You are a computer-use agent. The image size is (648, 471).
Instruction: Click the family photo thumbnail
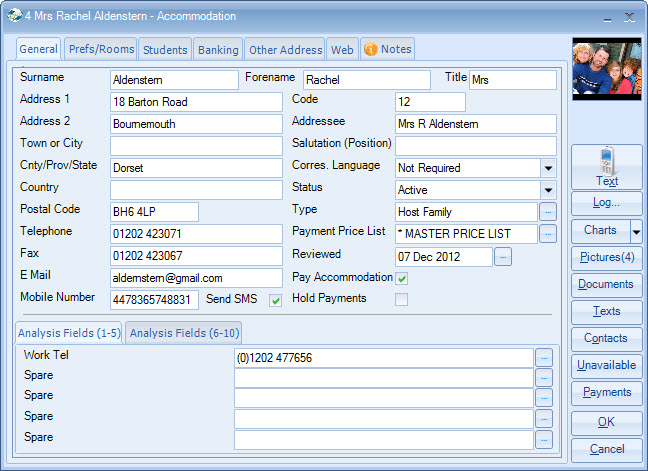607,69
